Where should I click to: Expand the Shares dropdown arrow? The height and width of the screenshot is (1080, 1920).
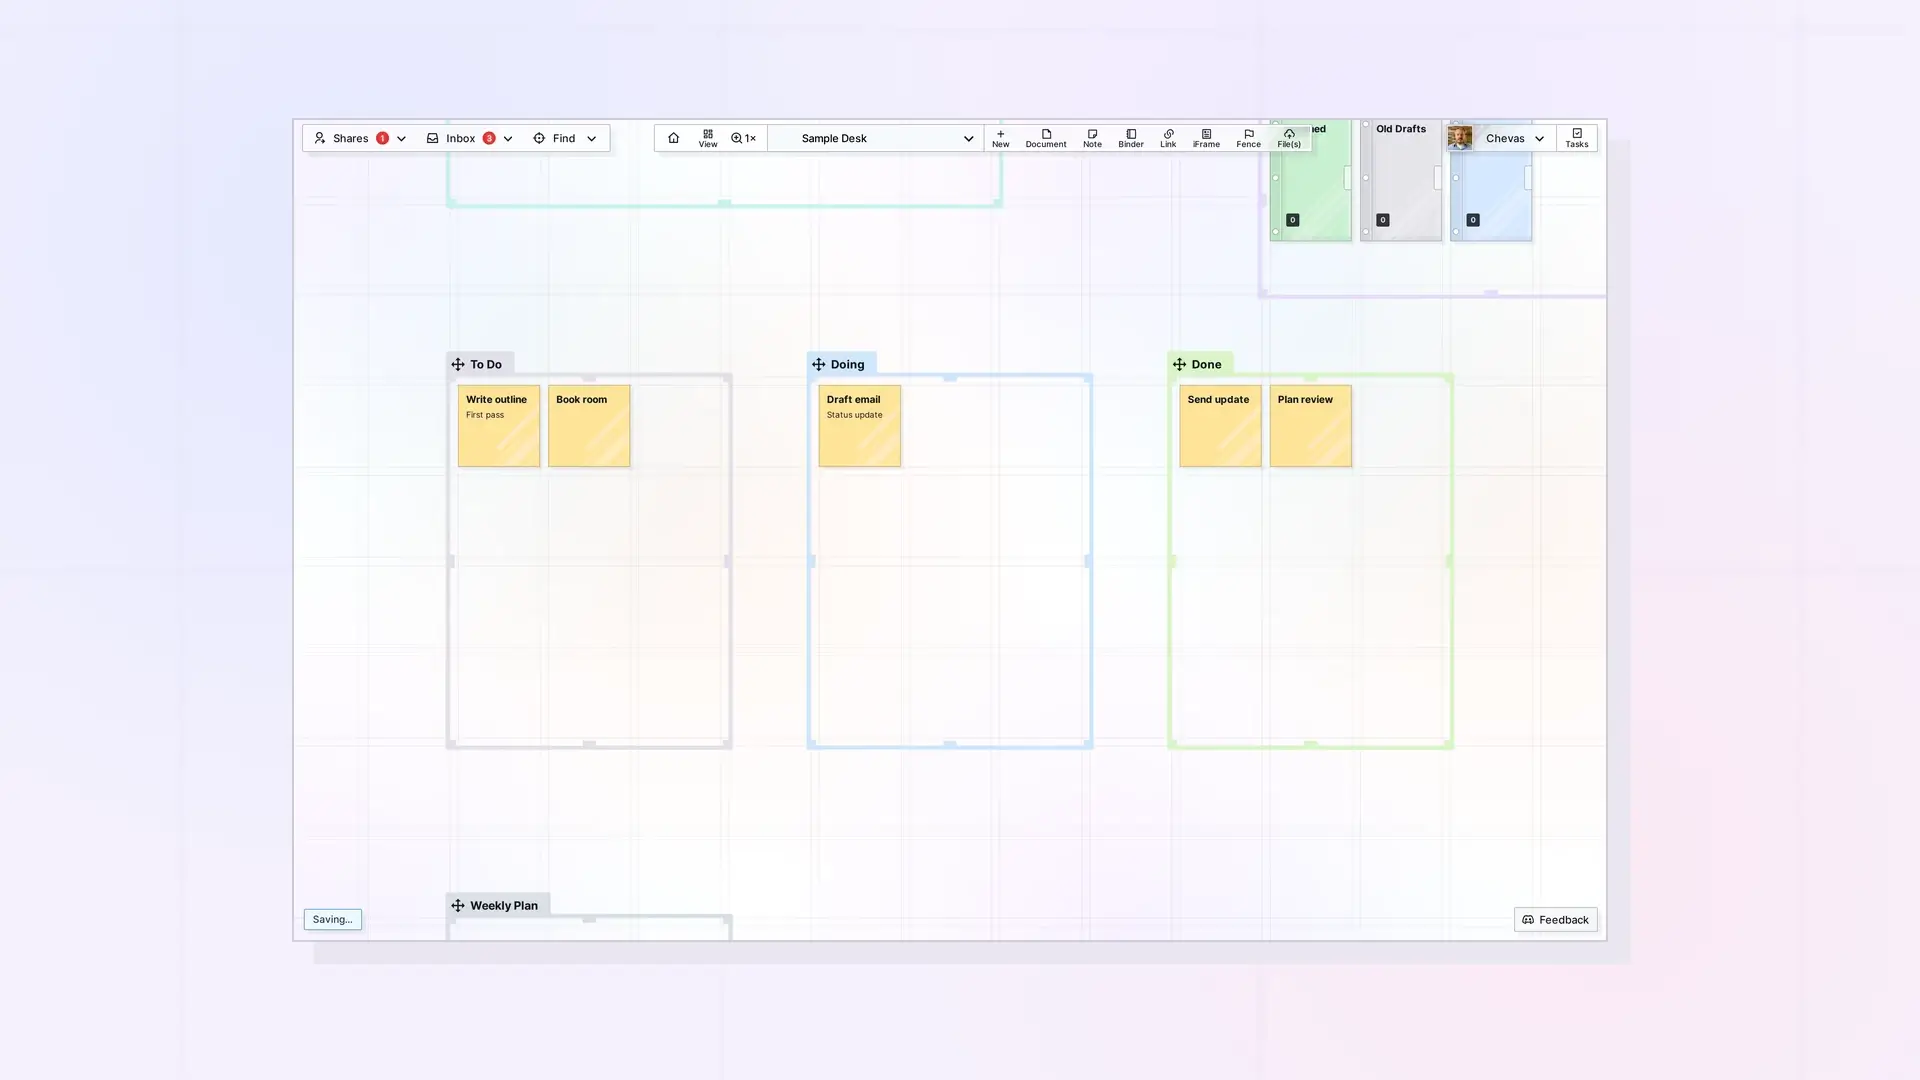click(401, 139)
